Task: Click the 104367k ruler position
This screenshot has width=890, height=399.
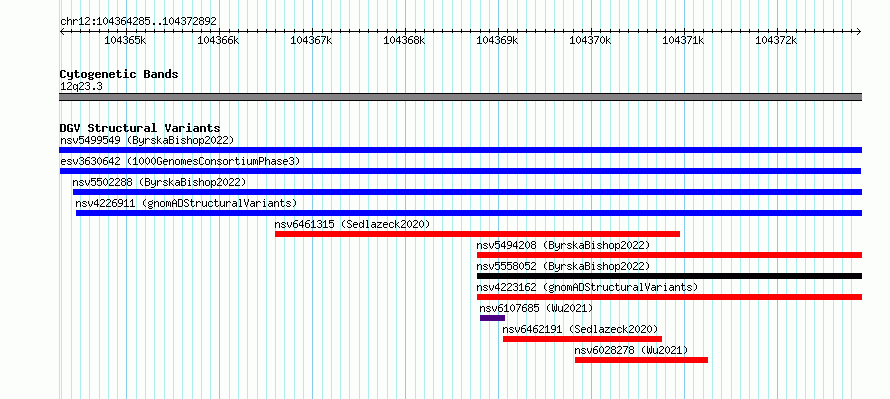Action: click(x=311, y=40)
